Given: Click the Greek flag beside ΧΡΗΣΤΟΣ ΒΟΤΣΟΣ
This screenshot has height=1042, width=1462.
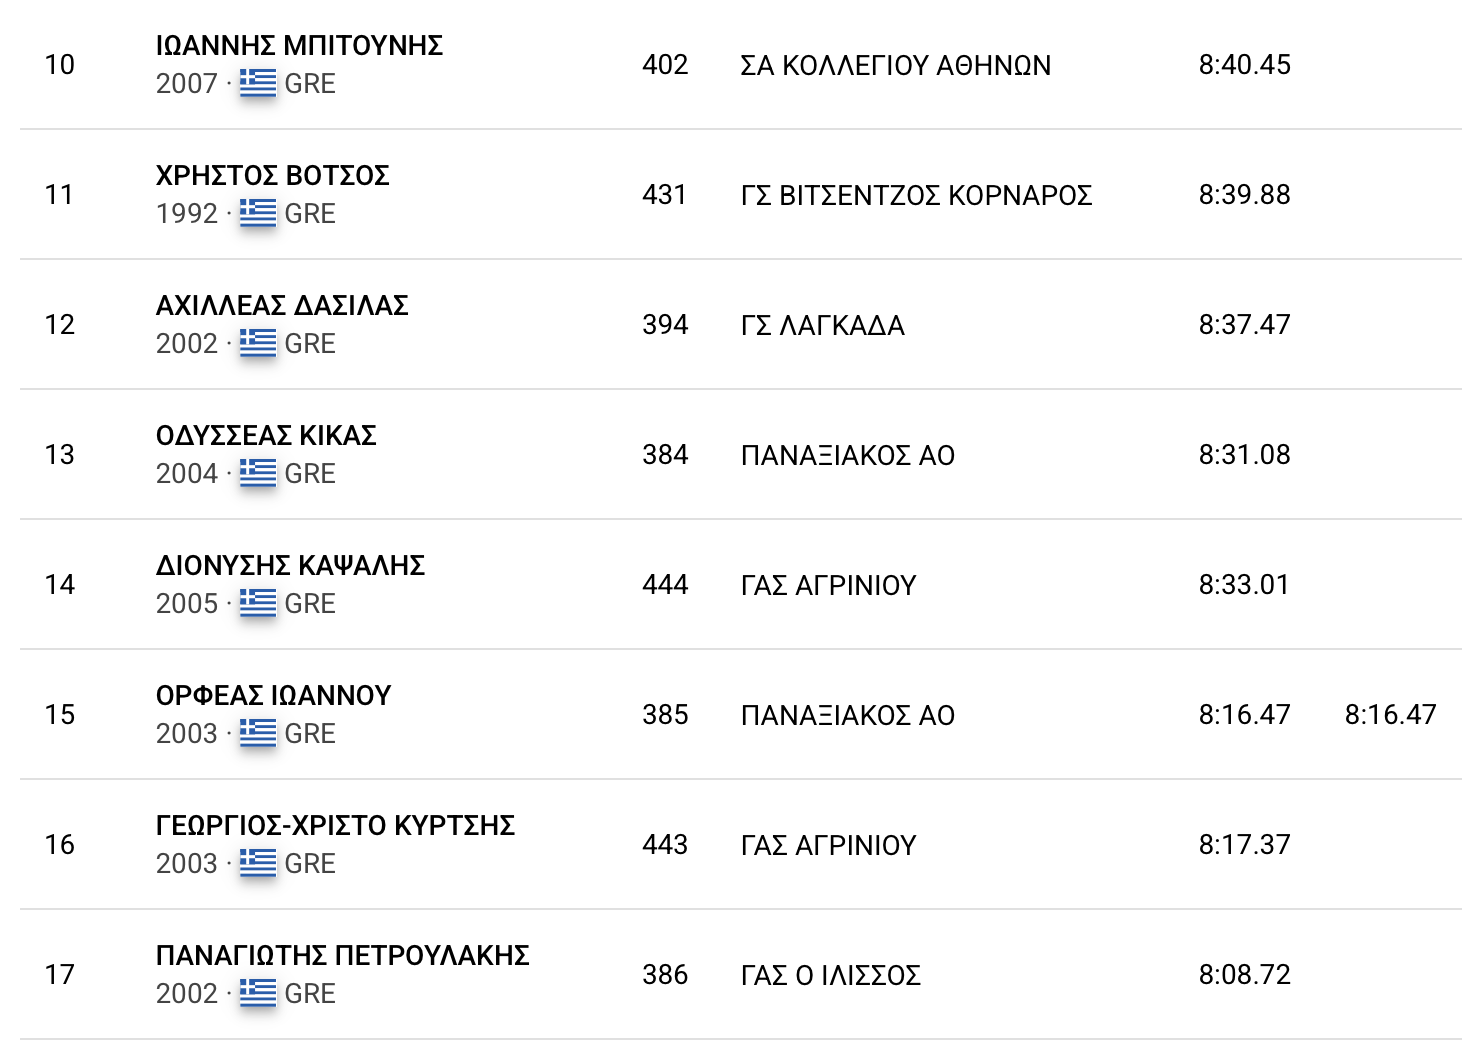Looking at the screenshot, I should 258,213.
